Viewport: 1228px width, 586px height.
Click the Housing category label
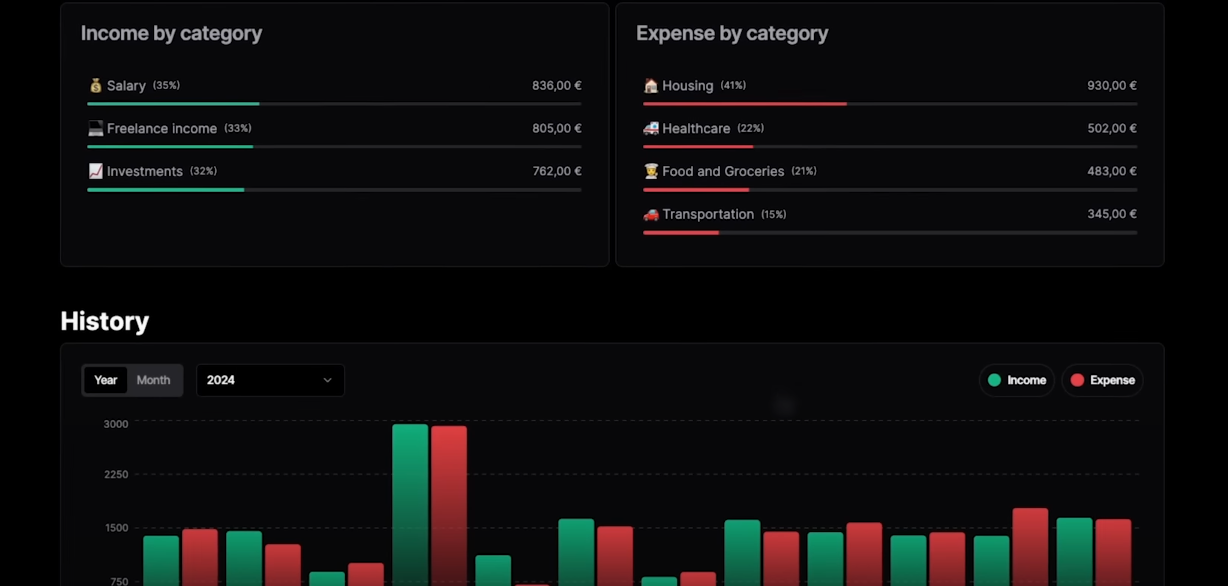click(x=687, y=86)
